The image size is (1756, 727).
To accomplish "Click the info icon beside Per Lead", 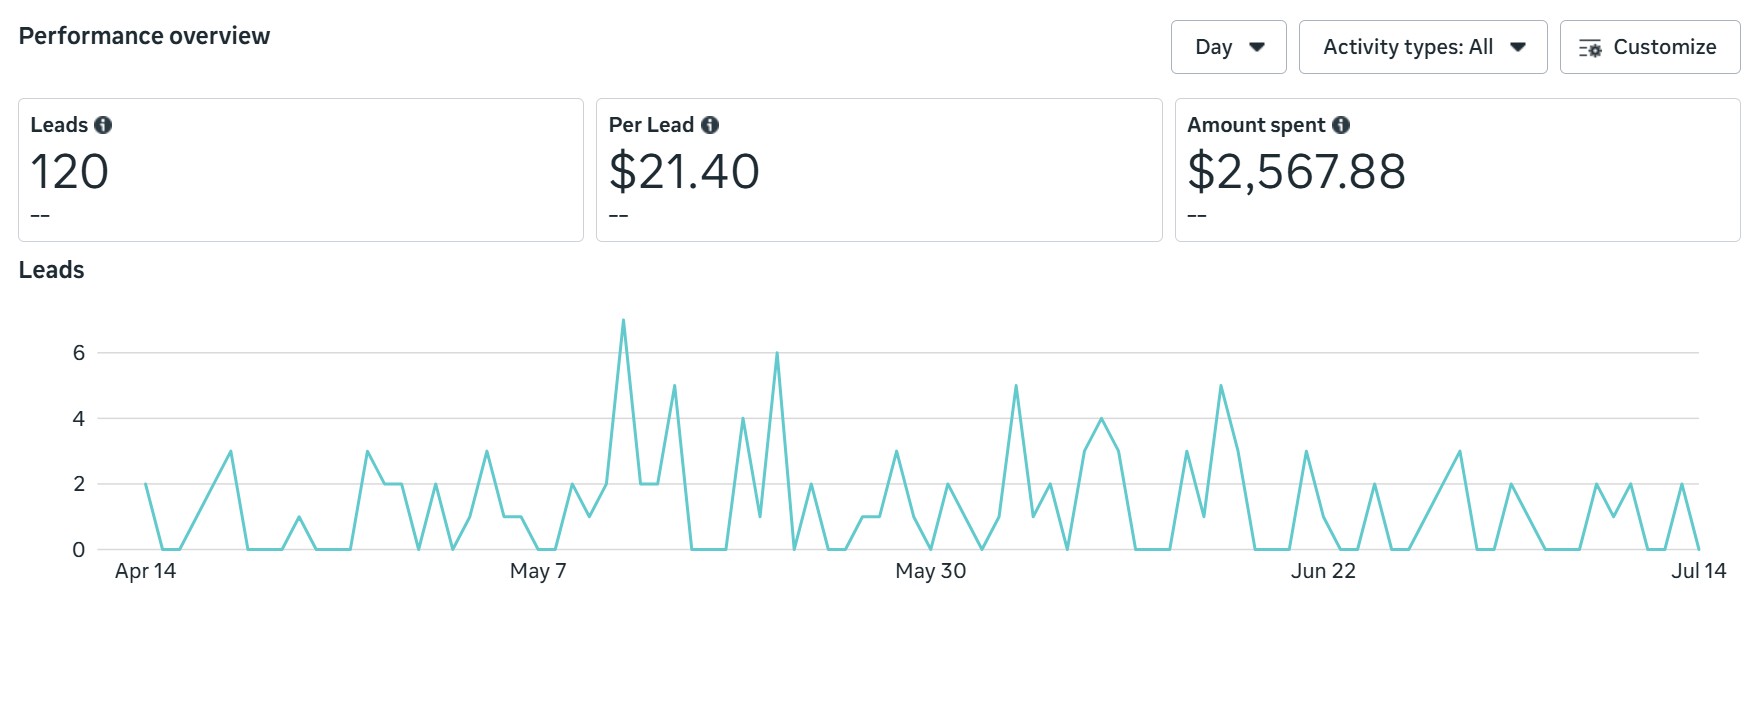I will coord(710,125).
